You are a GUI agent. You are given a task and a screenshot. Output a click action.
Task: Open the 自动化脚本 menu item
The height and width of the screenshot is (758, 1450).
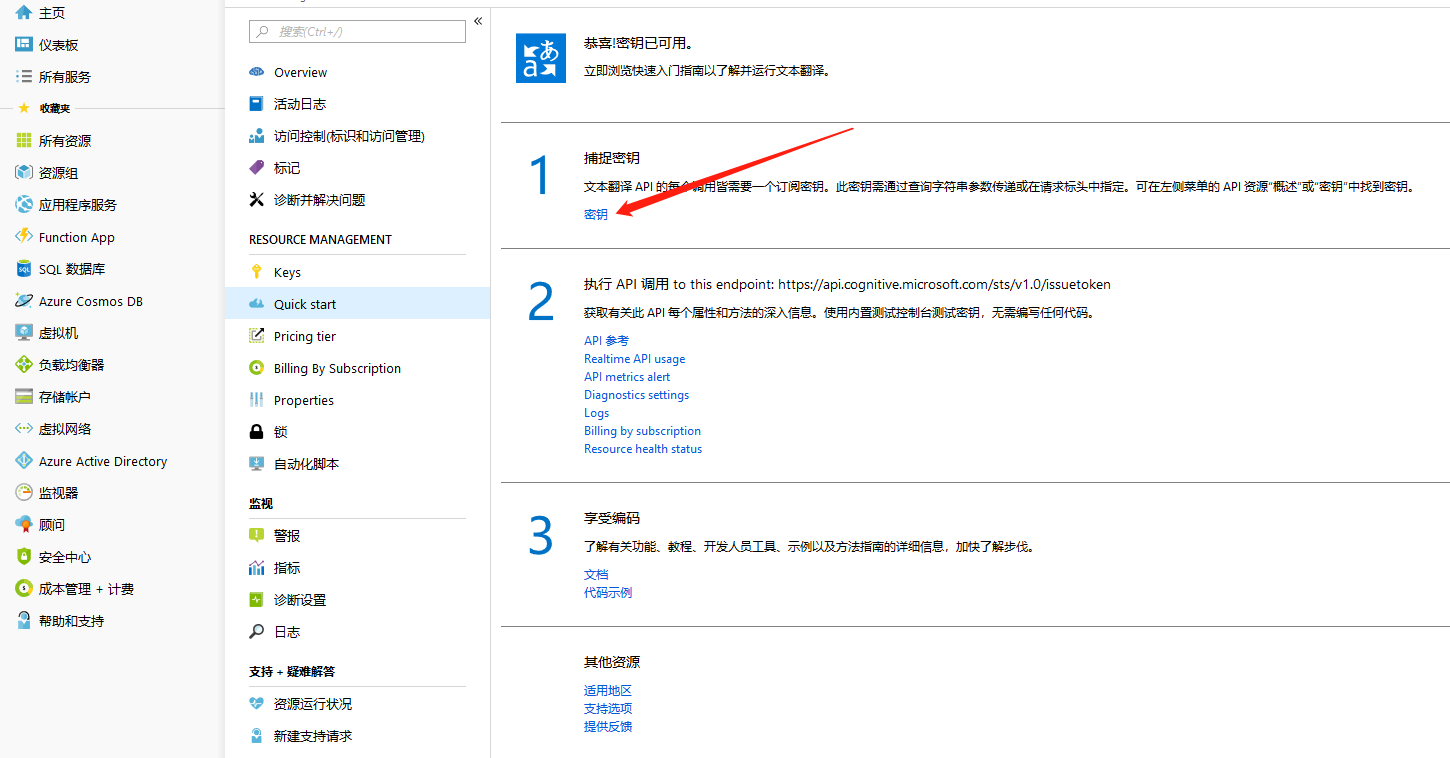point(357,464)
